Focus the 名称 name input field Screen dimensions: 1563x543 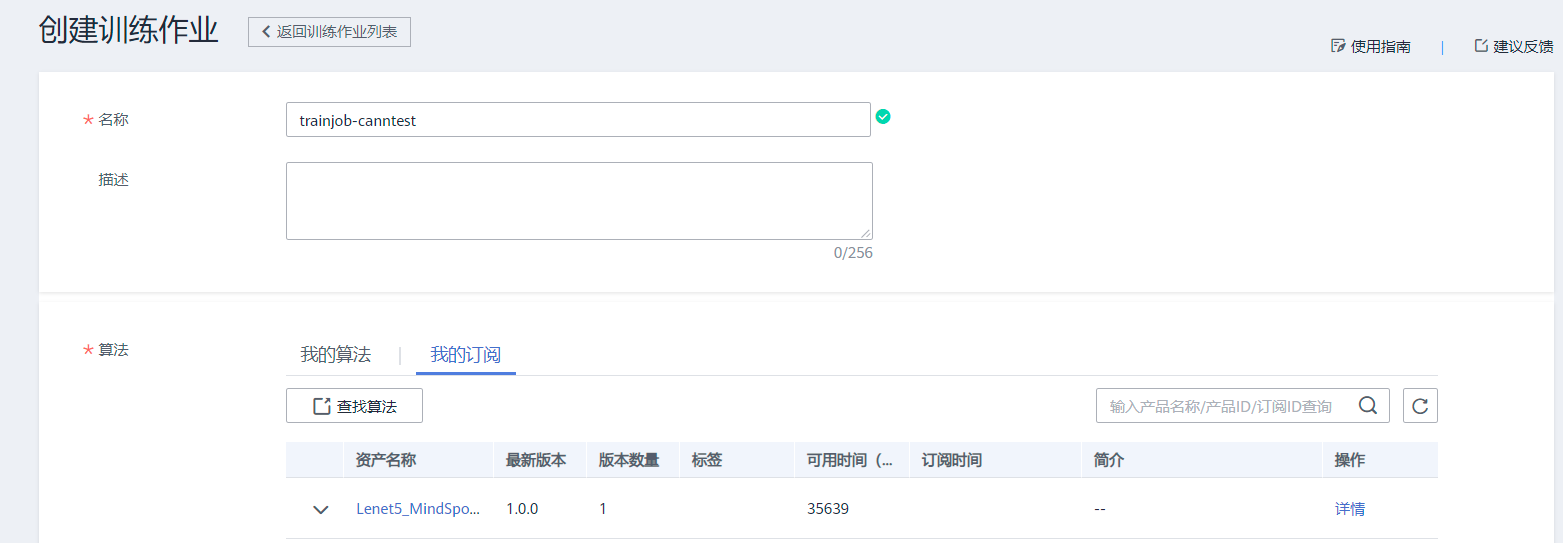pyautogui.click(x=578, y=120)
